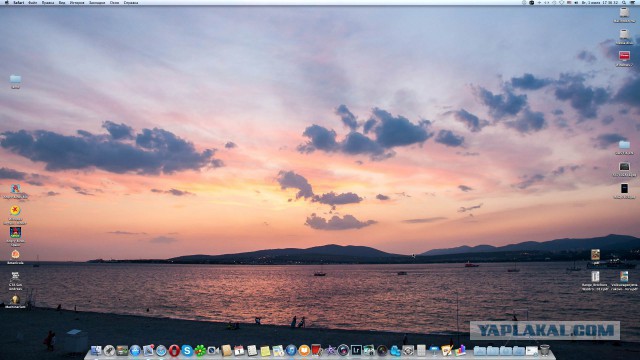
Task: Open the App Store from the Dock
Action: point(135,350)
